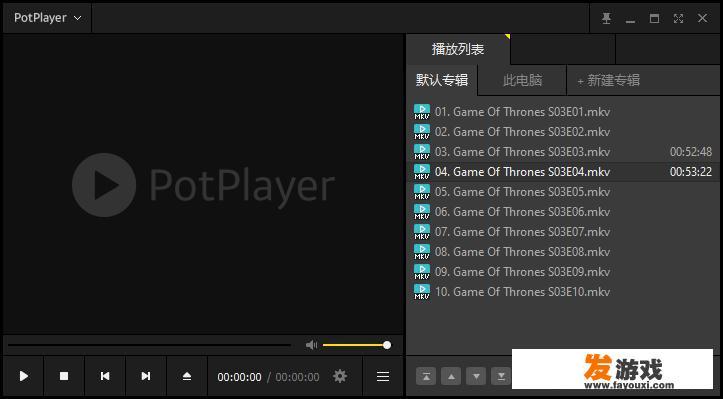Select 03. Game Of Thrones S03E03.mkv
The image size is (723, 399).
click(x=563, y=152)
